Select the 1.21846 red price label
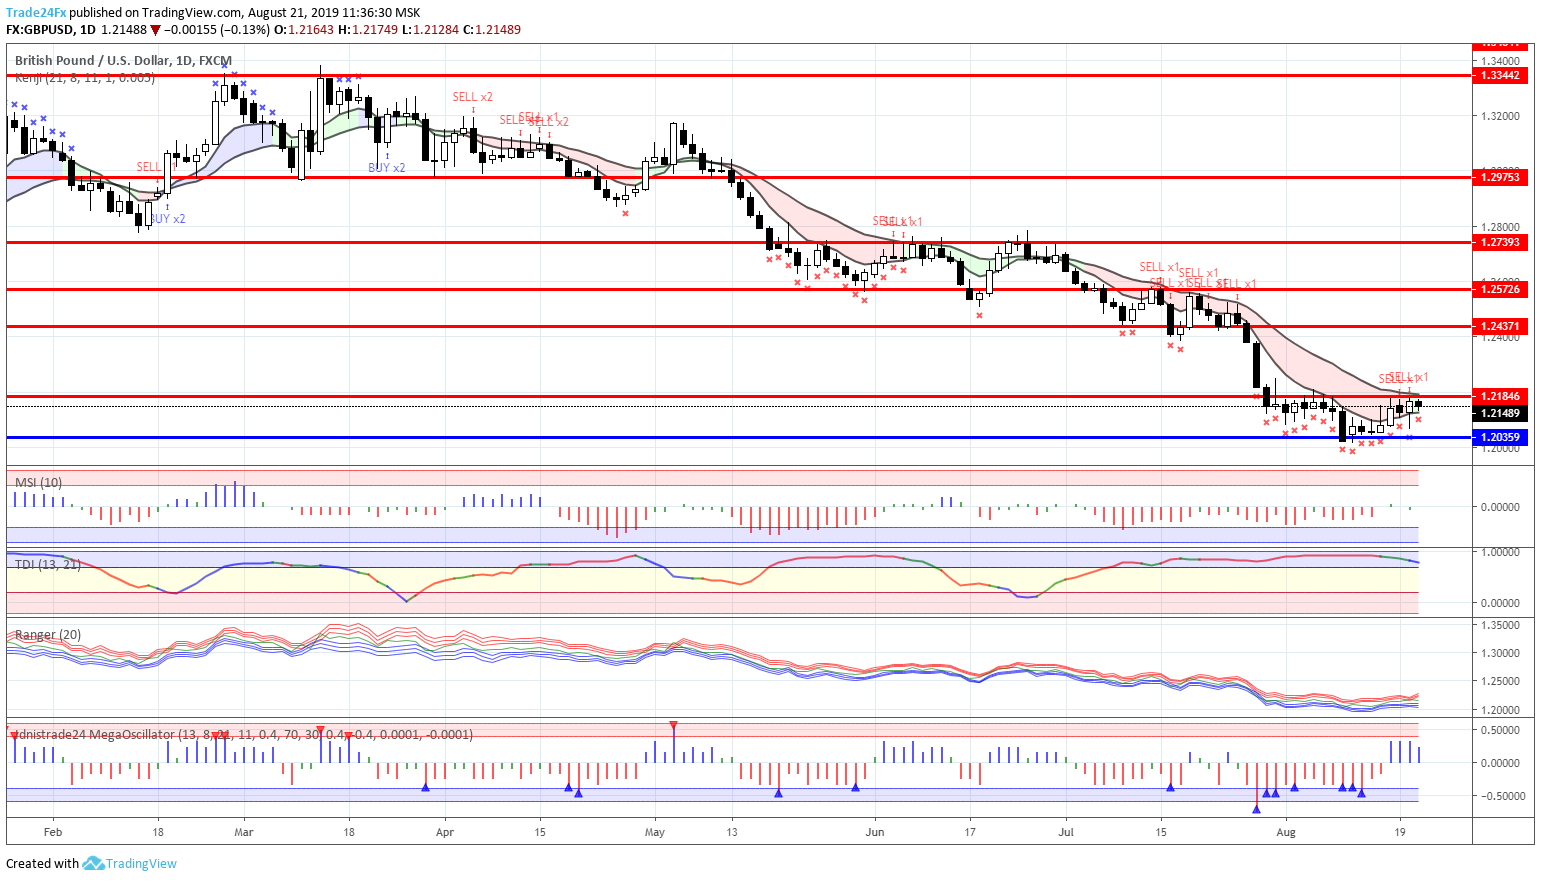1541x881 pixels. (x=1501, y=396)
